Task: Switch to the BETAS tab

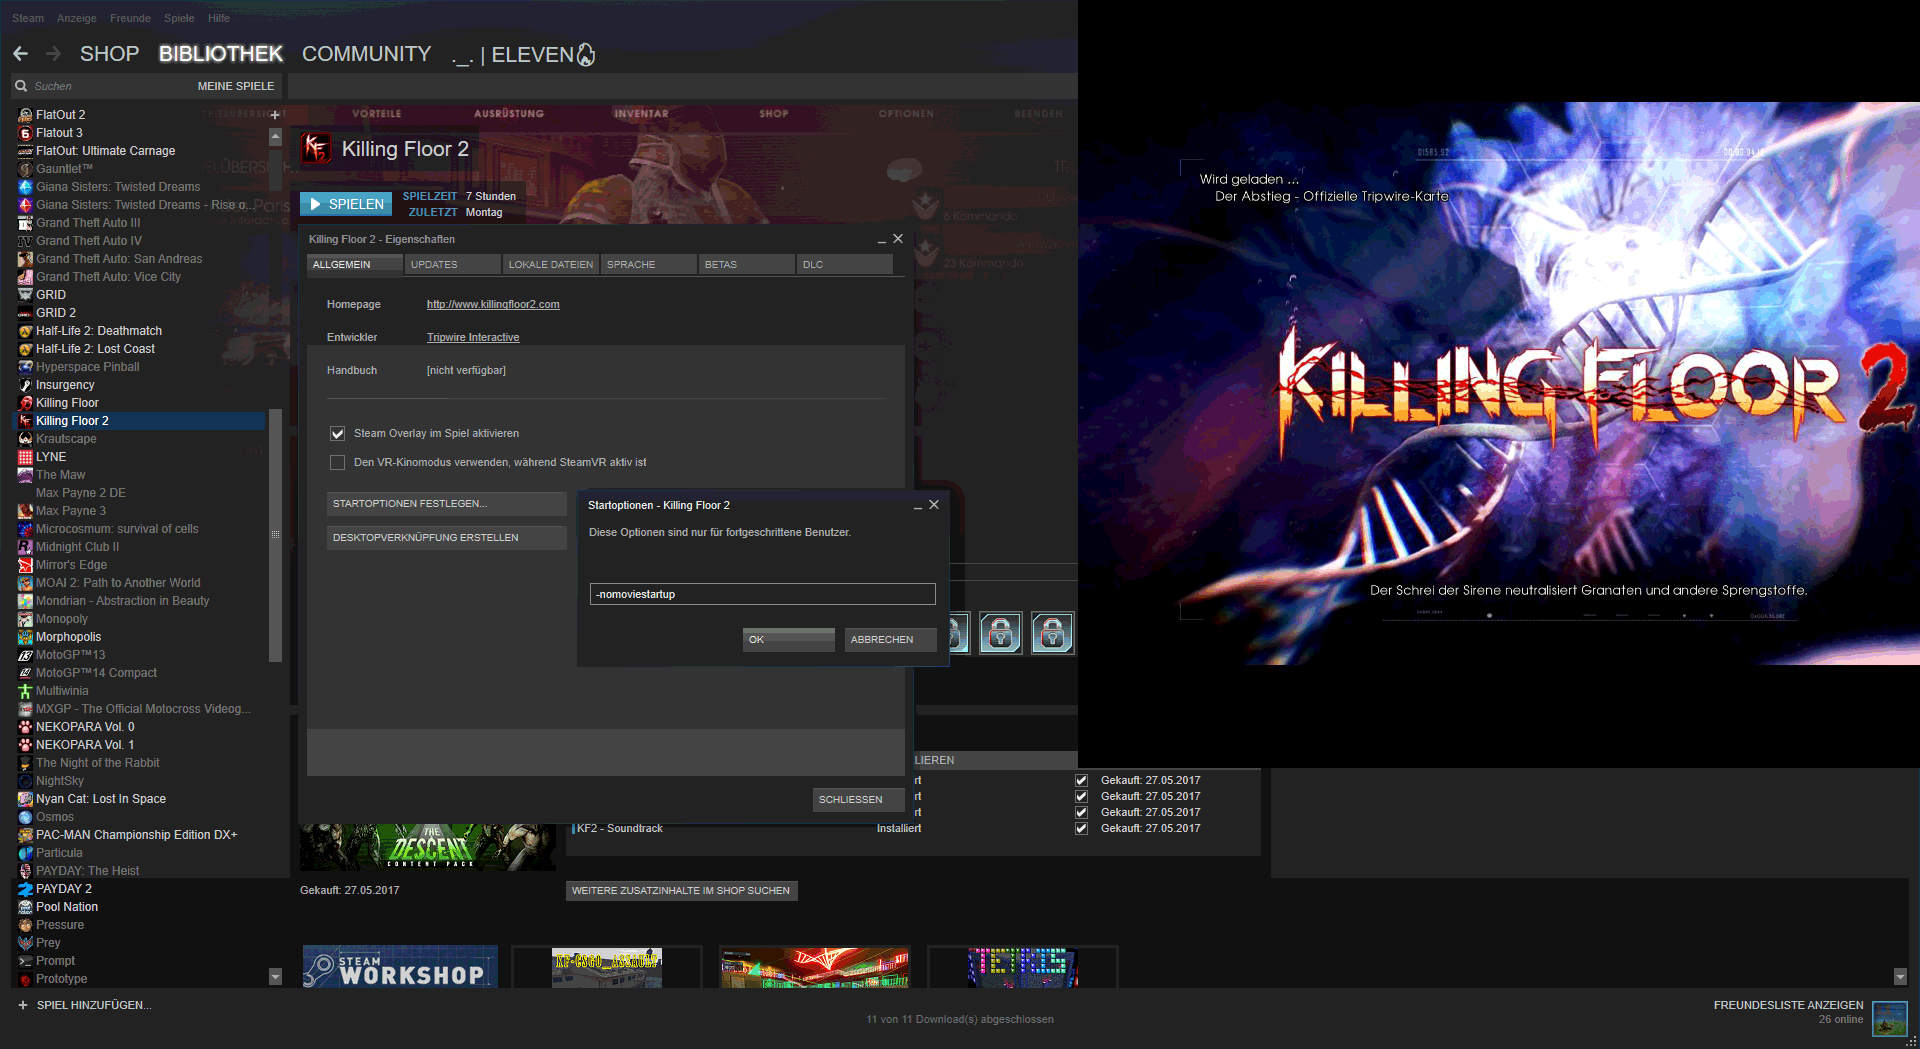Action: pyautogui.click(x=747, y=265)
